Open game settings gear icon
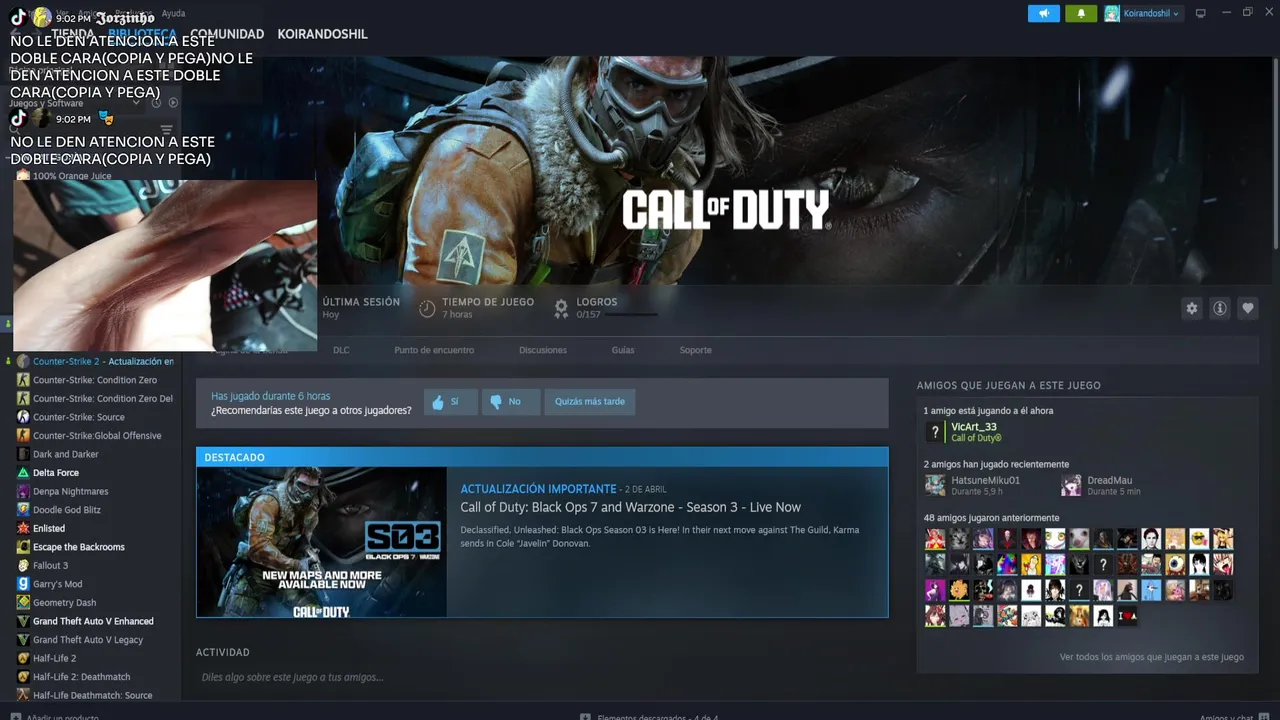This screenshot has width=1280, height=720. [1191, 308]
